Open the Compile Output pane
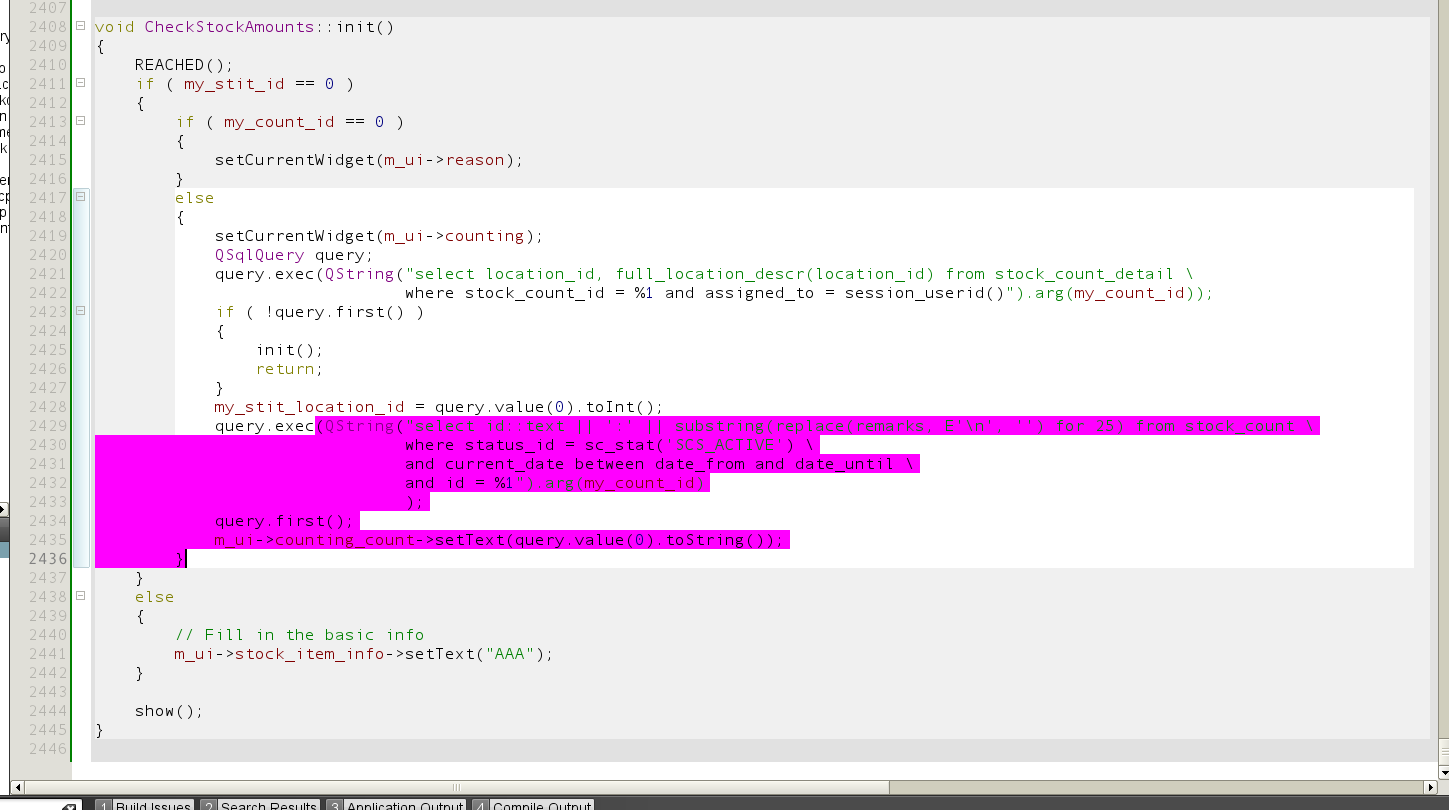 point(532,805)
